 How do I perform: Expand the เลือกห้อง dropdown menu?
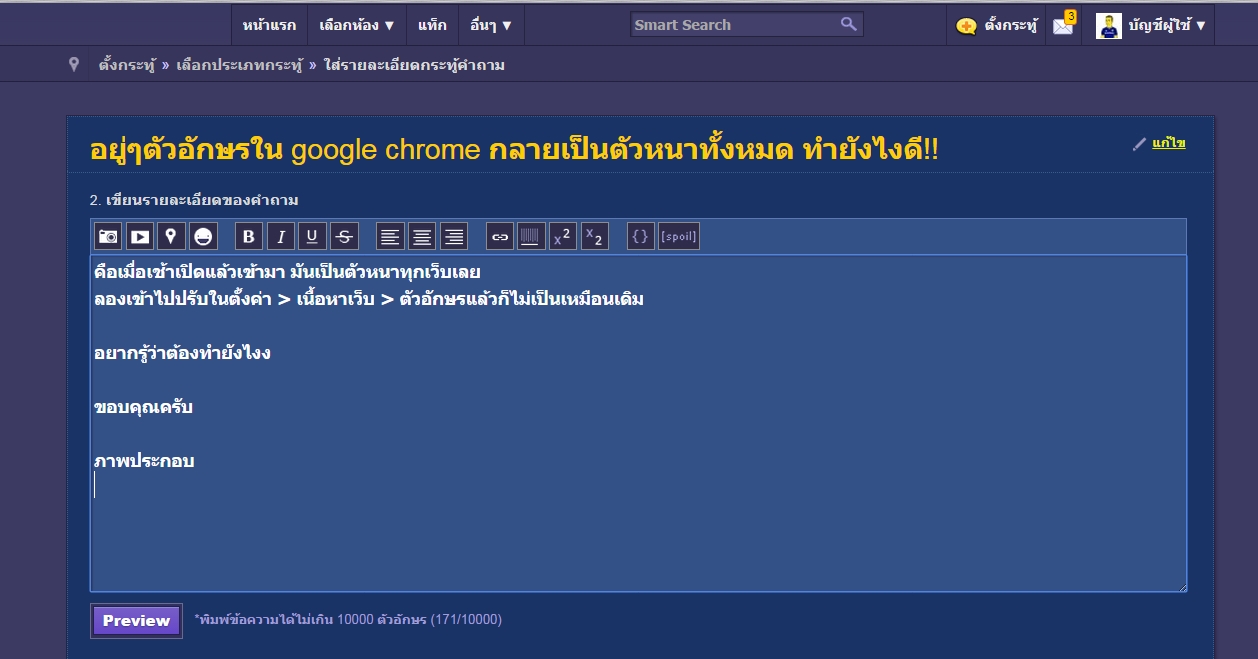357,25
